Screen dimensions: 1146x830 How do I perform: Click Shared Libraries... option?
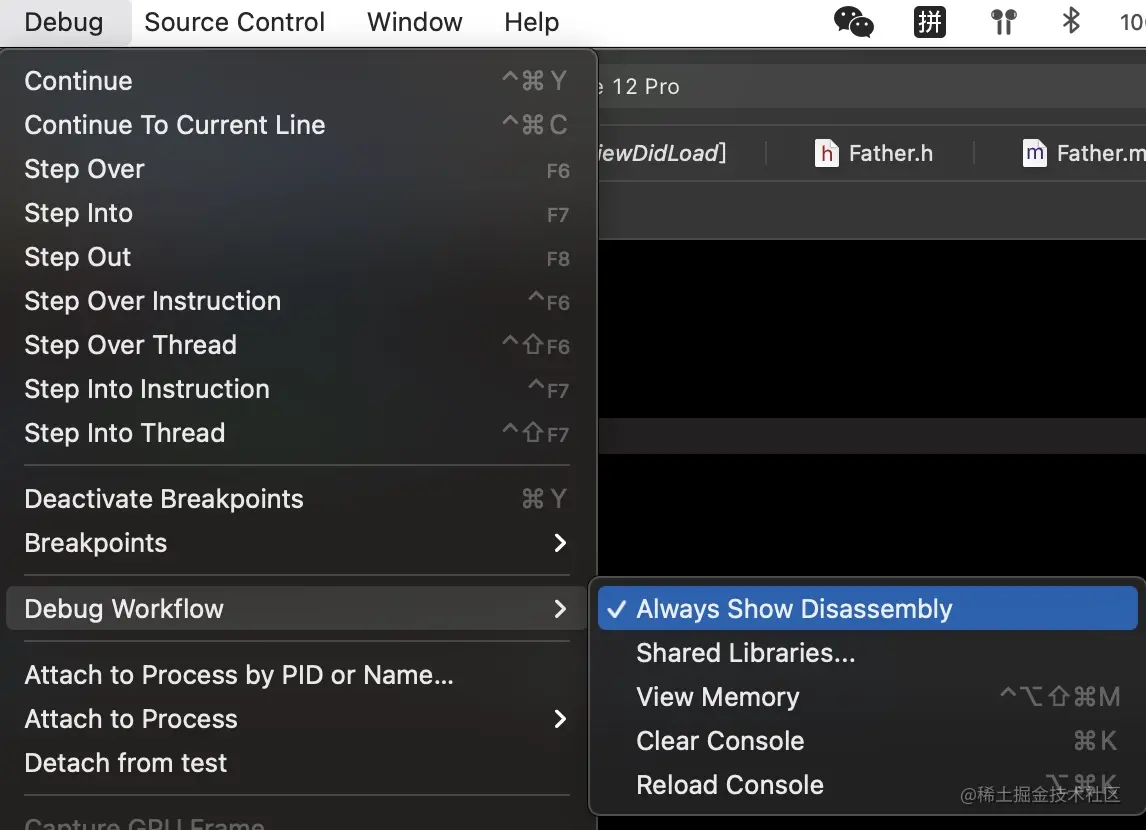[746, 653]
